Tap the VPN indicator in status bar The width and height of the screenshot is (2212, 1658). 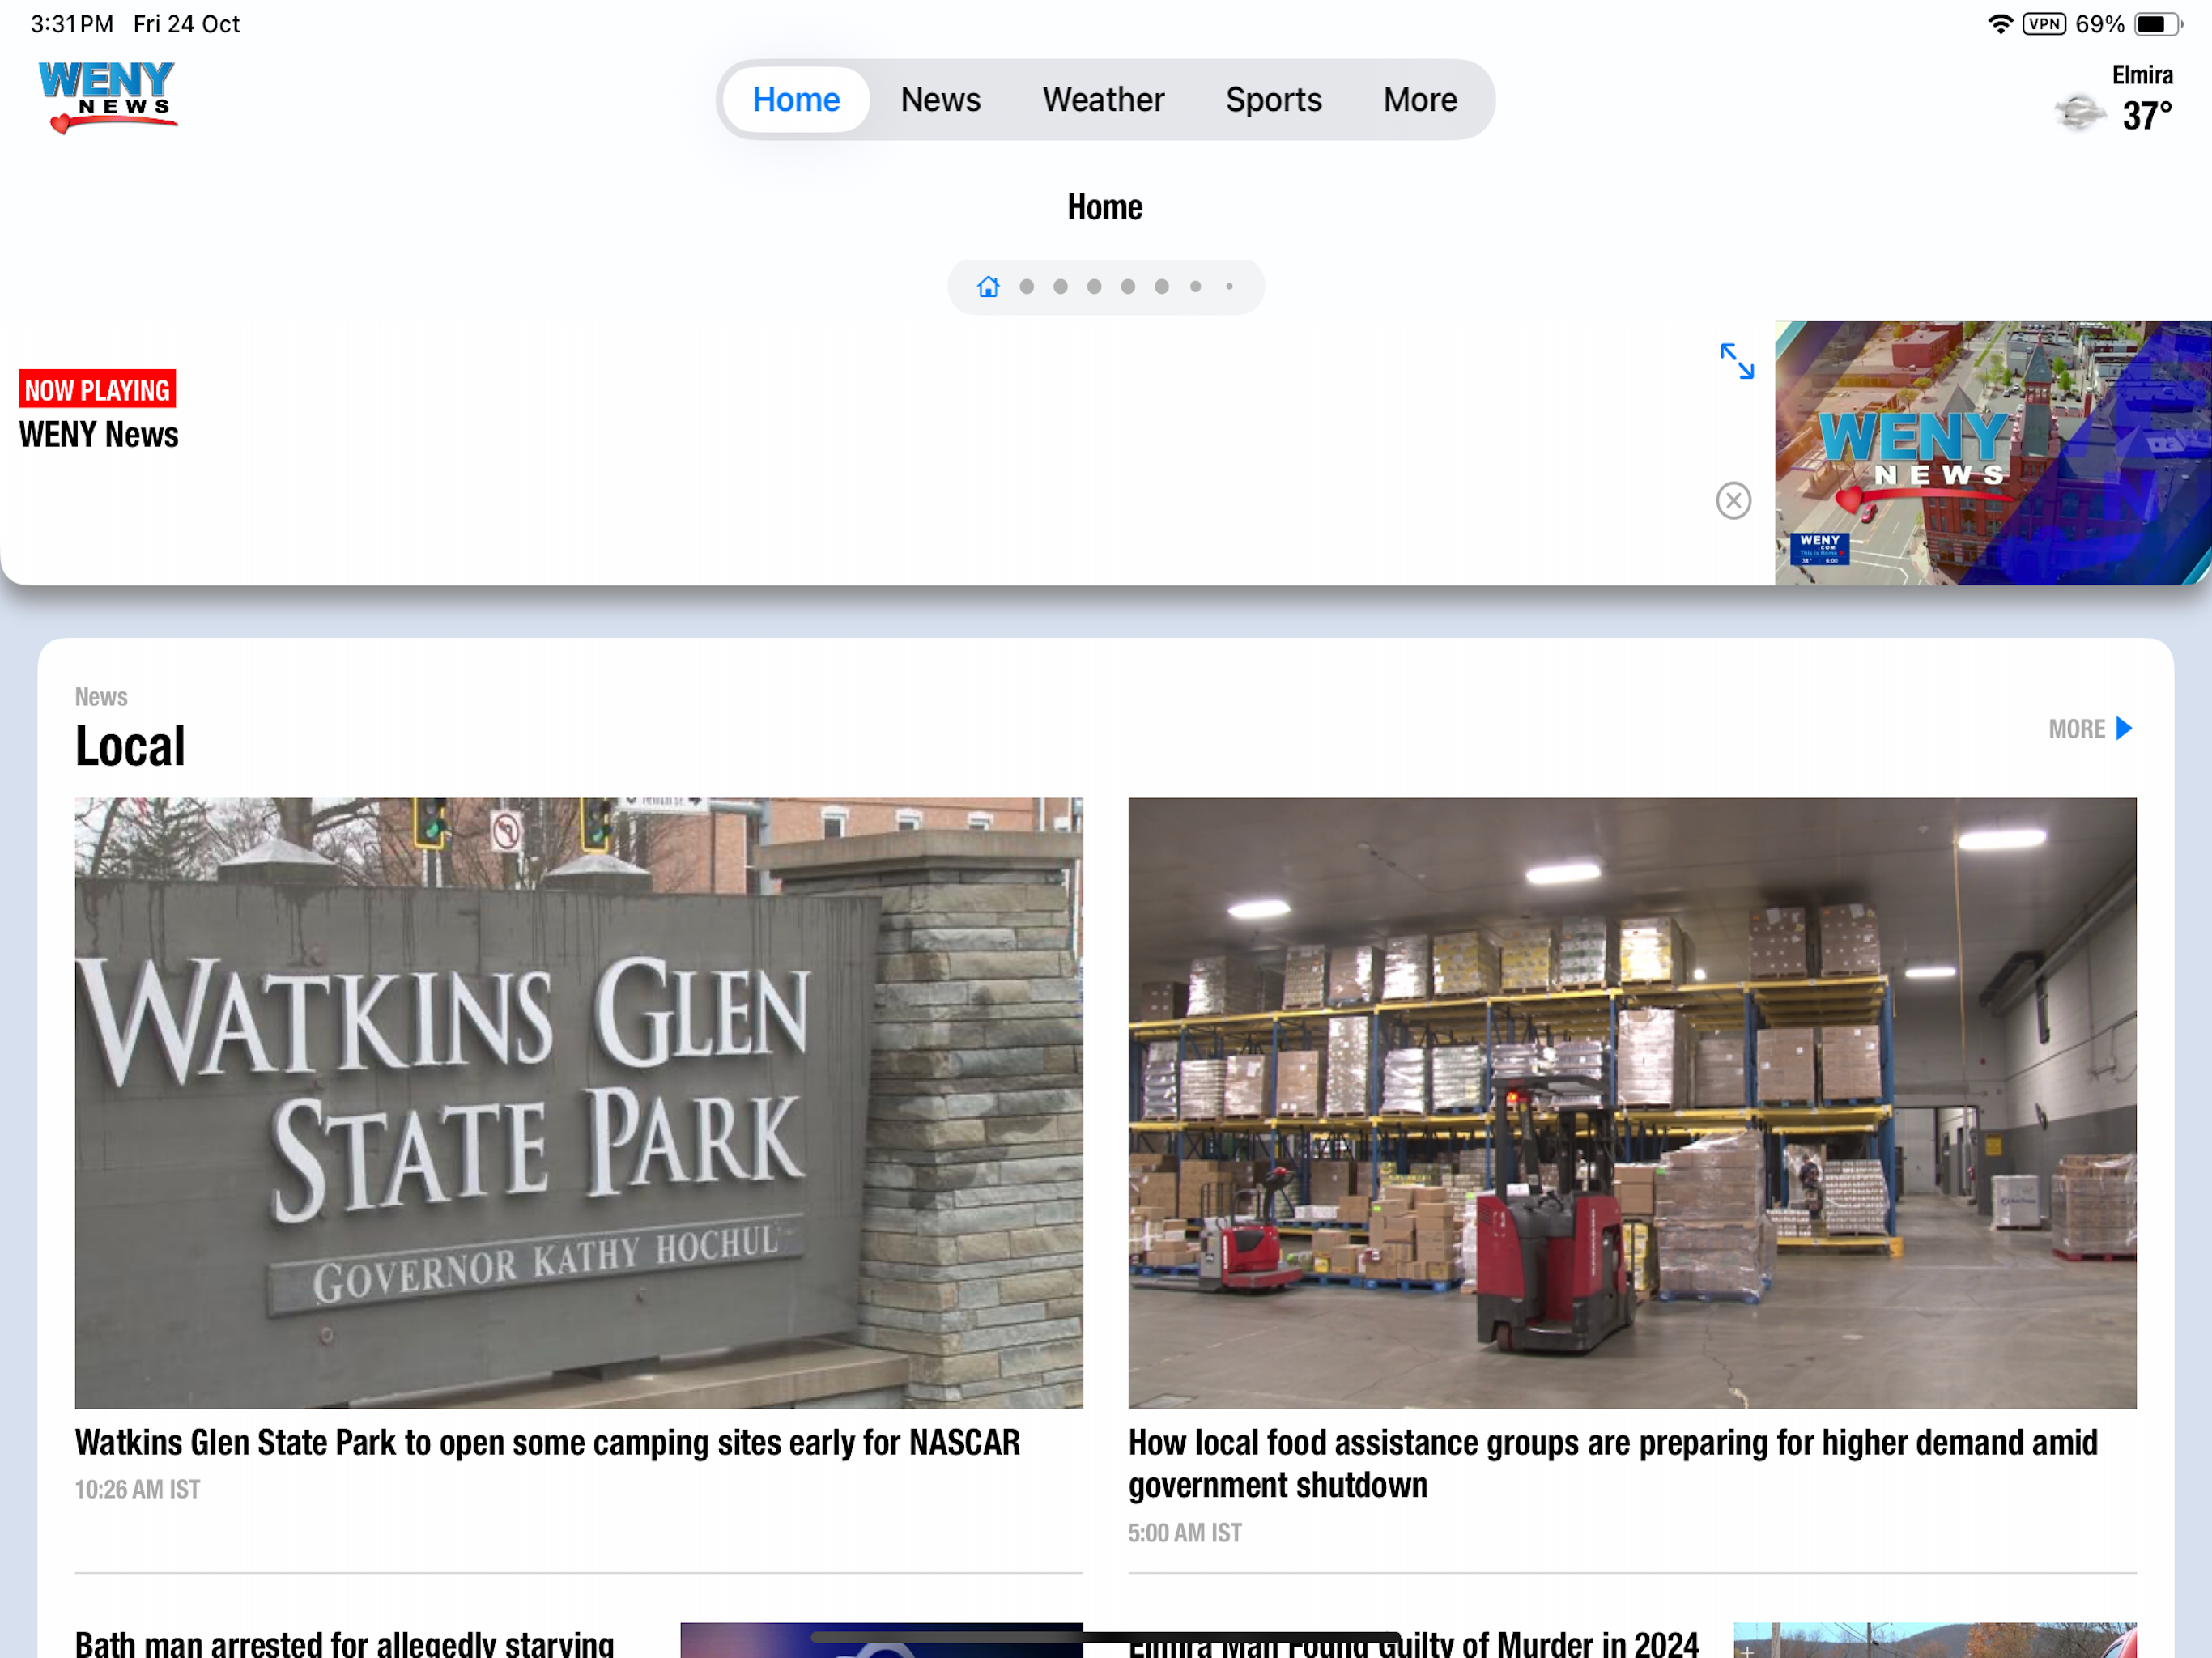tap(2043, 24)
